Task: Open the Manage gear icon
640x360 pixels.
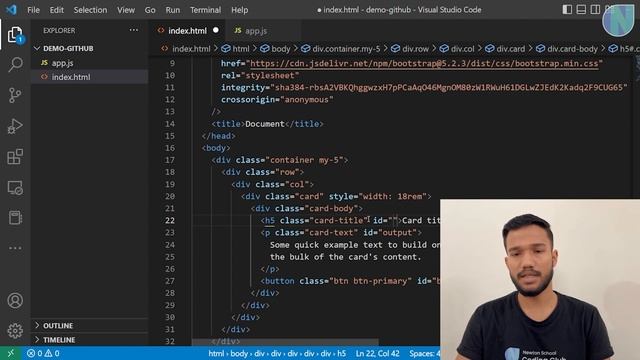Action: pyautogui.click(x=15, y=331)
